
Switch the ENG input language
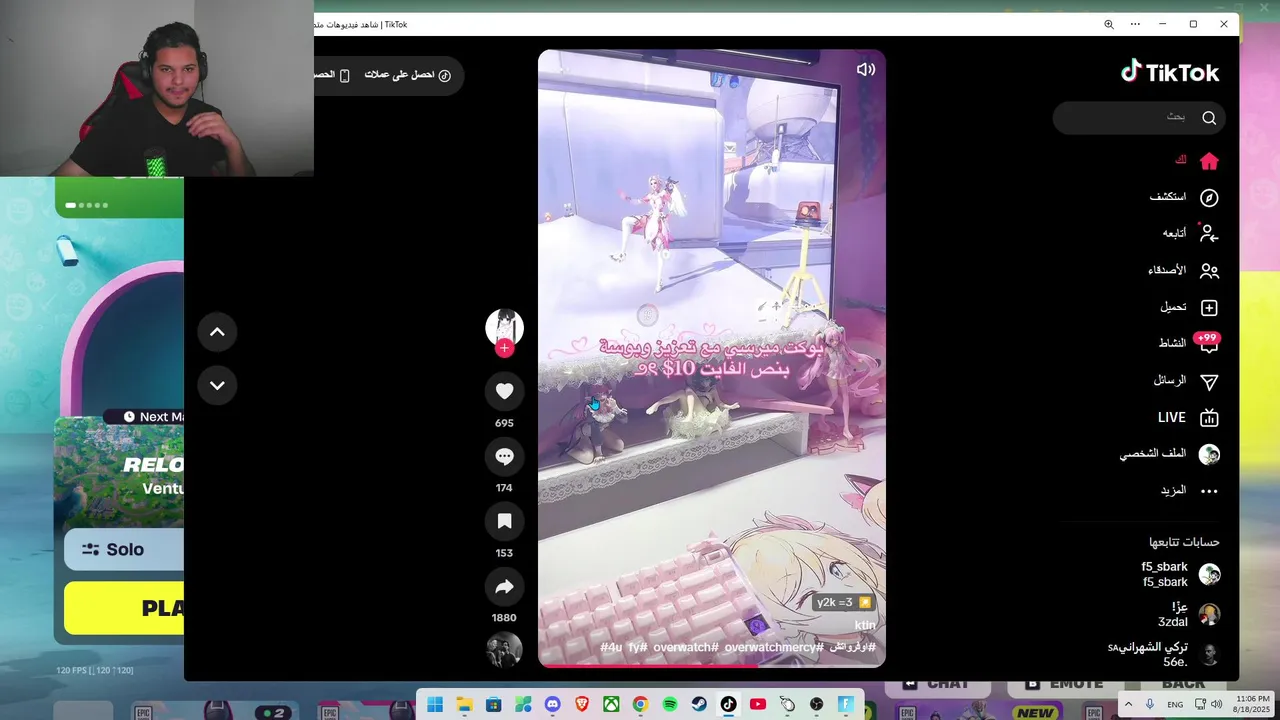[1175, 704]
